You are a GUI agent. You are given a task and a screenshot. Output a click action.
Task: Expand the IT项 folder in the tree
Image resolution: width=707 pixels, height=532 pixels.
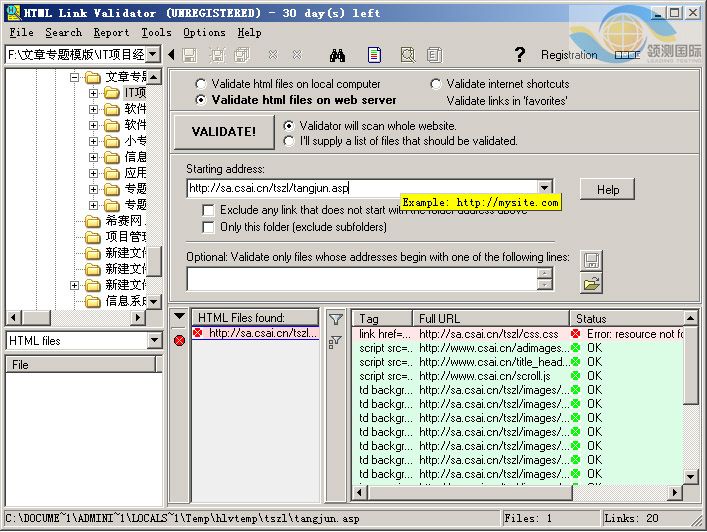(x=93, y=93)
